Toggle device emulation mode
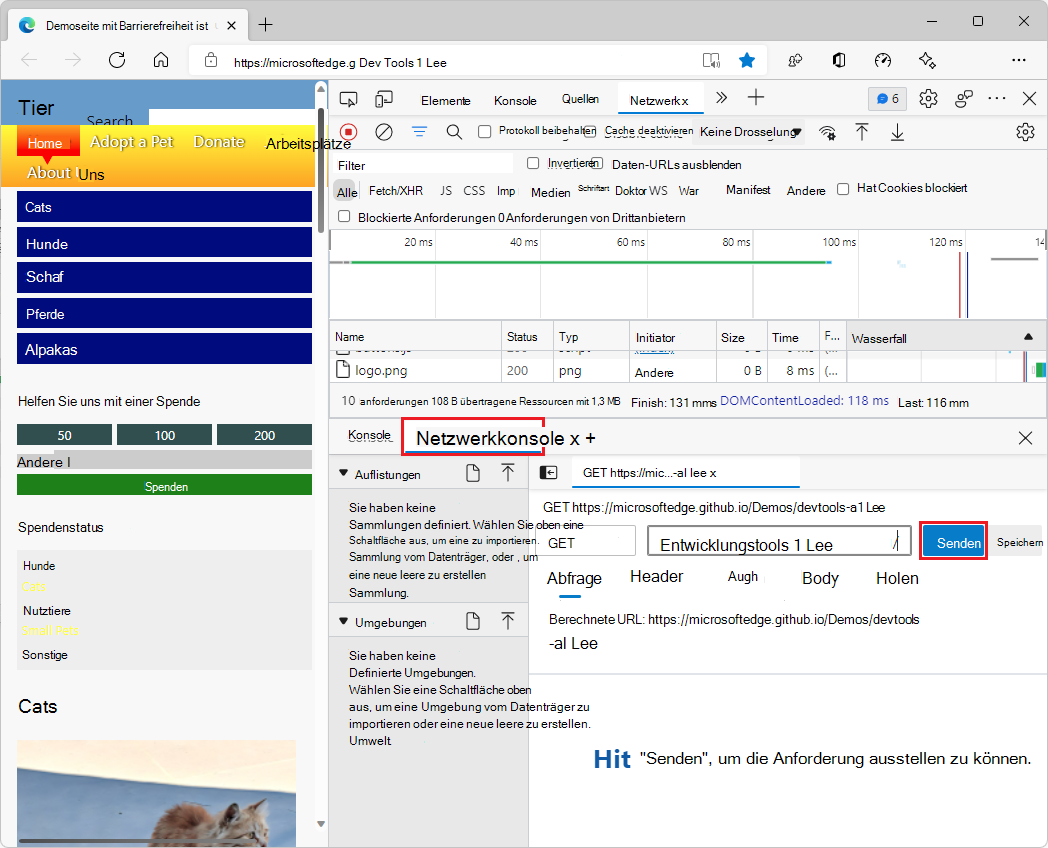 383,99
